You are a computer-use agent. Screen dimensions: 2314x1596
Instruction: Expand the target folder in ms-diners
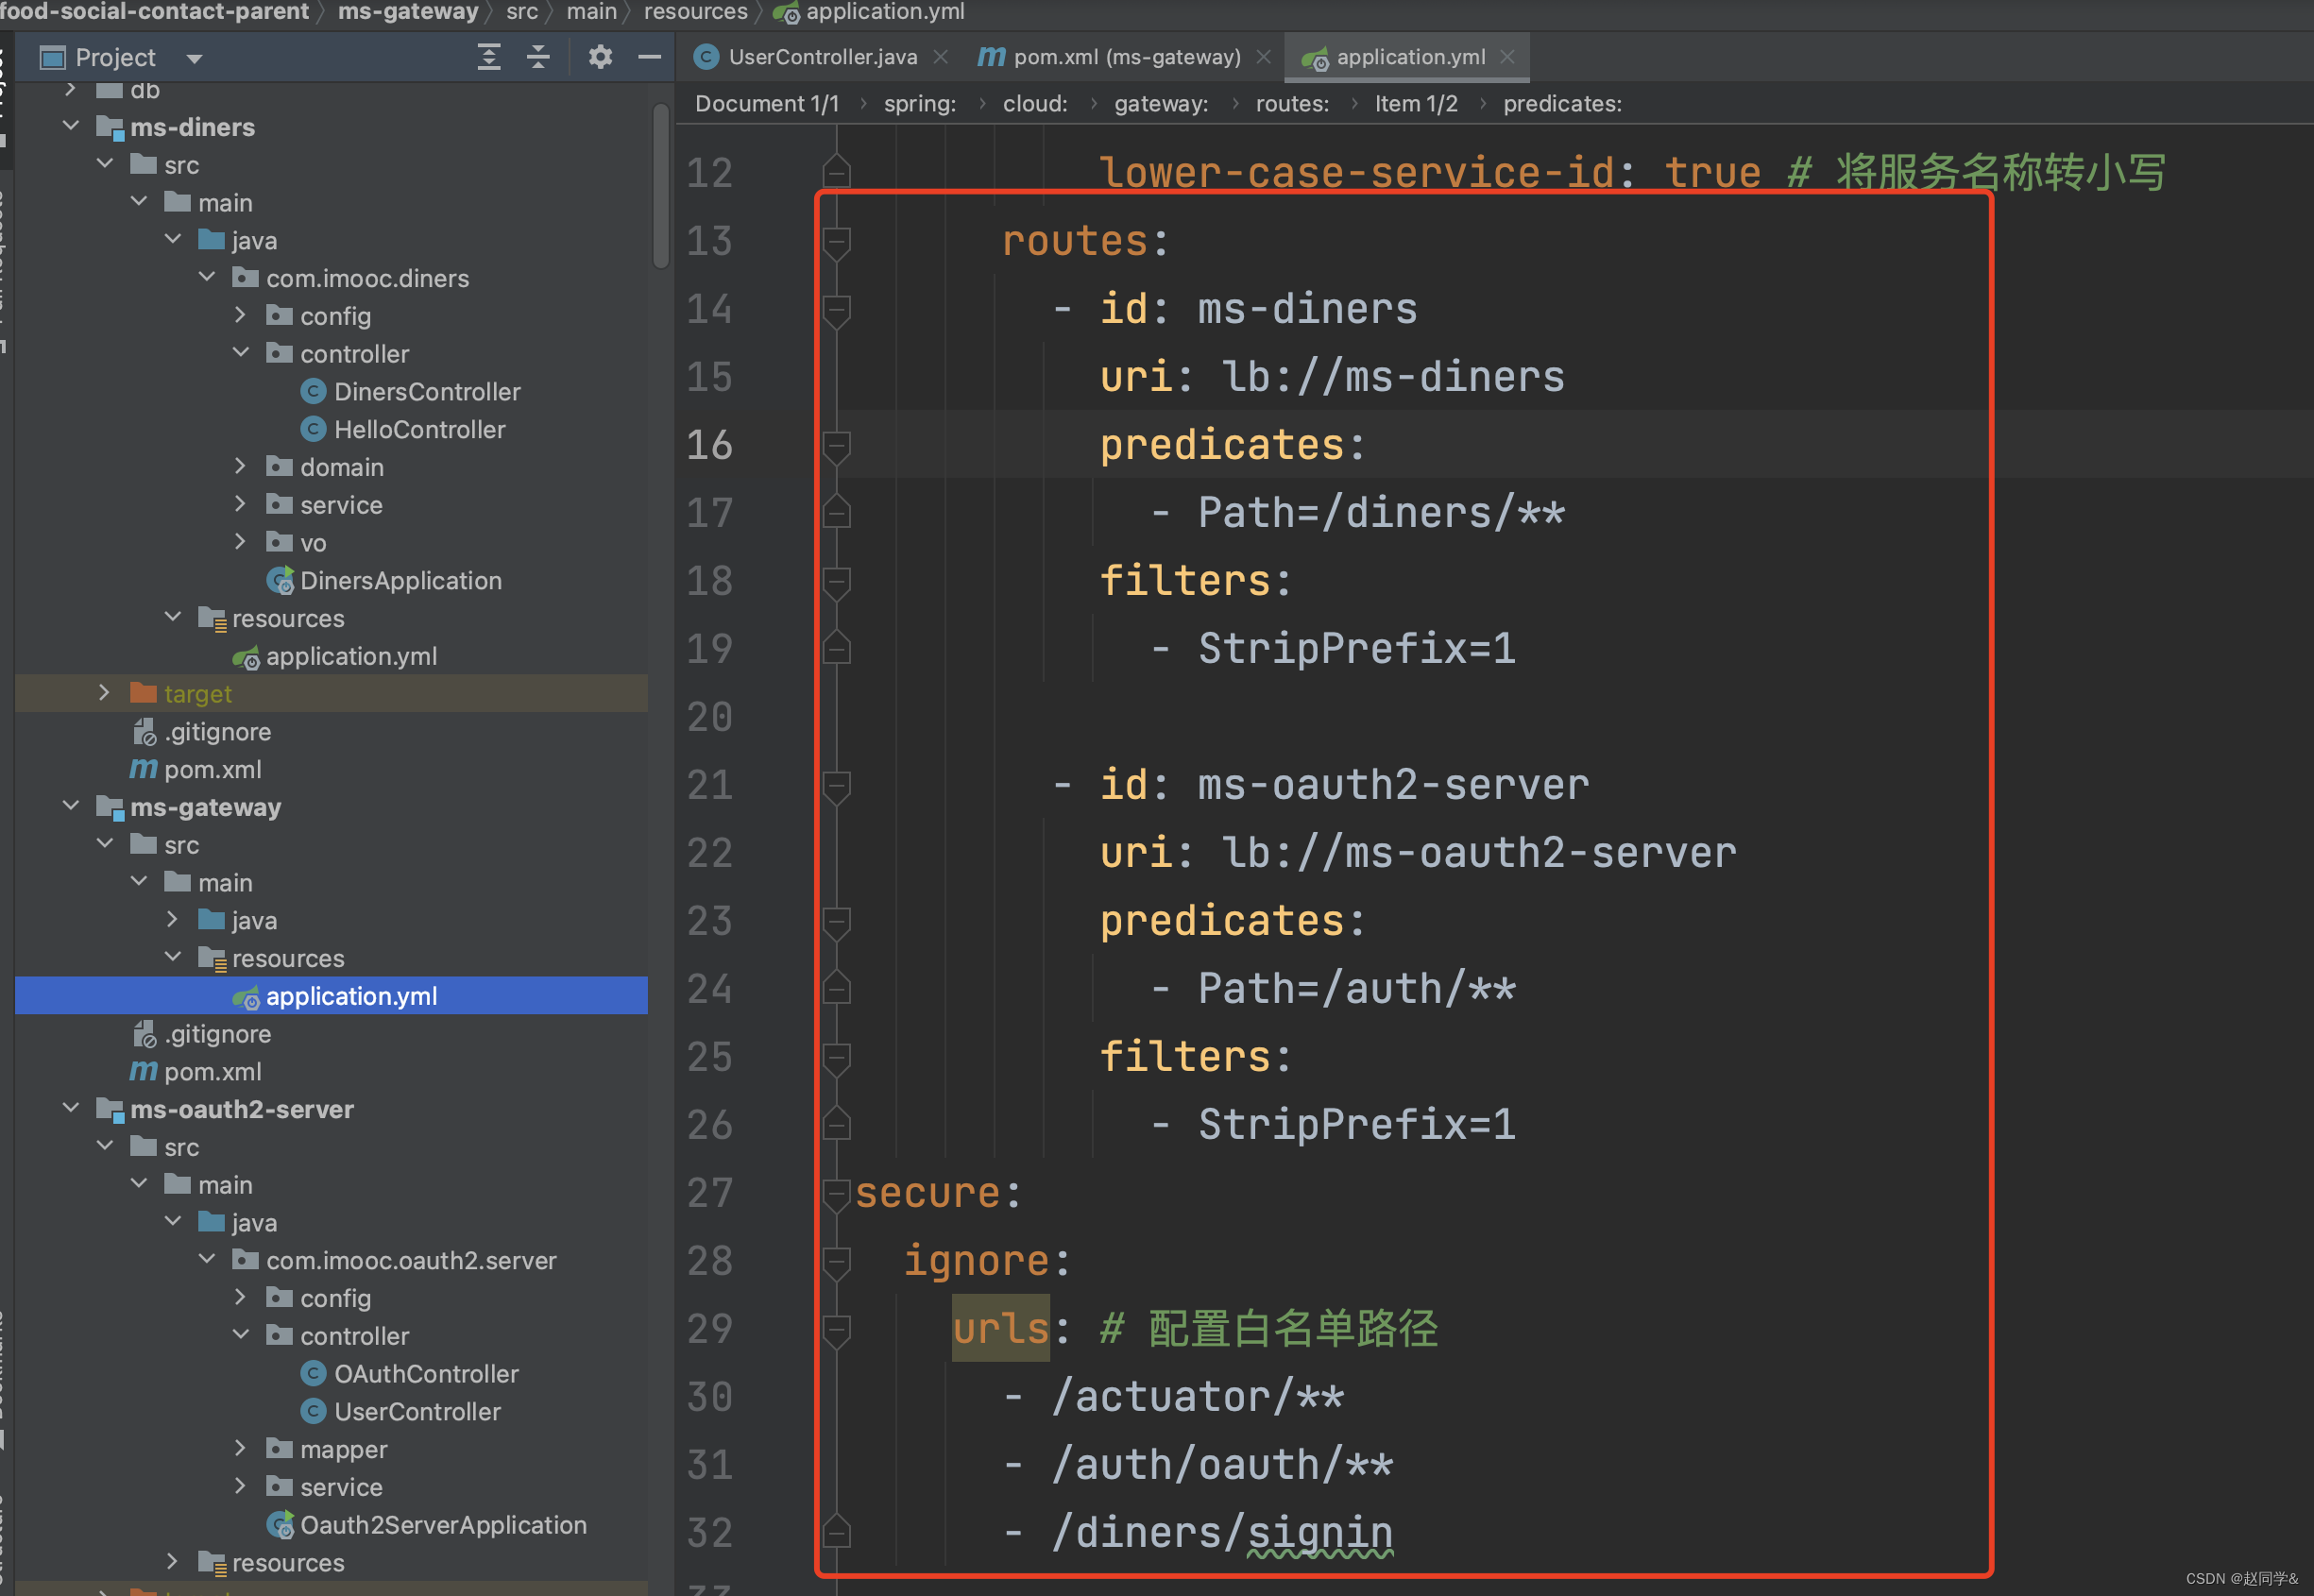point(104,693)
